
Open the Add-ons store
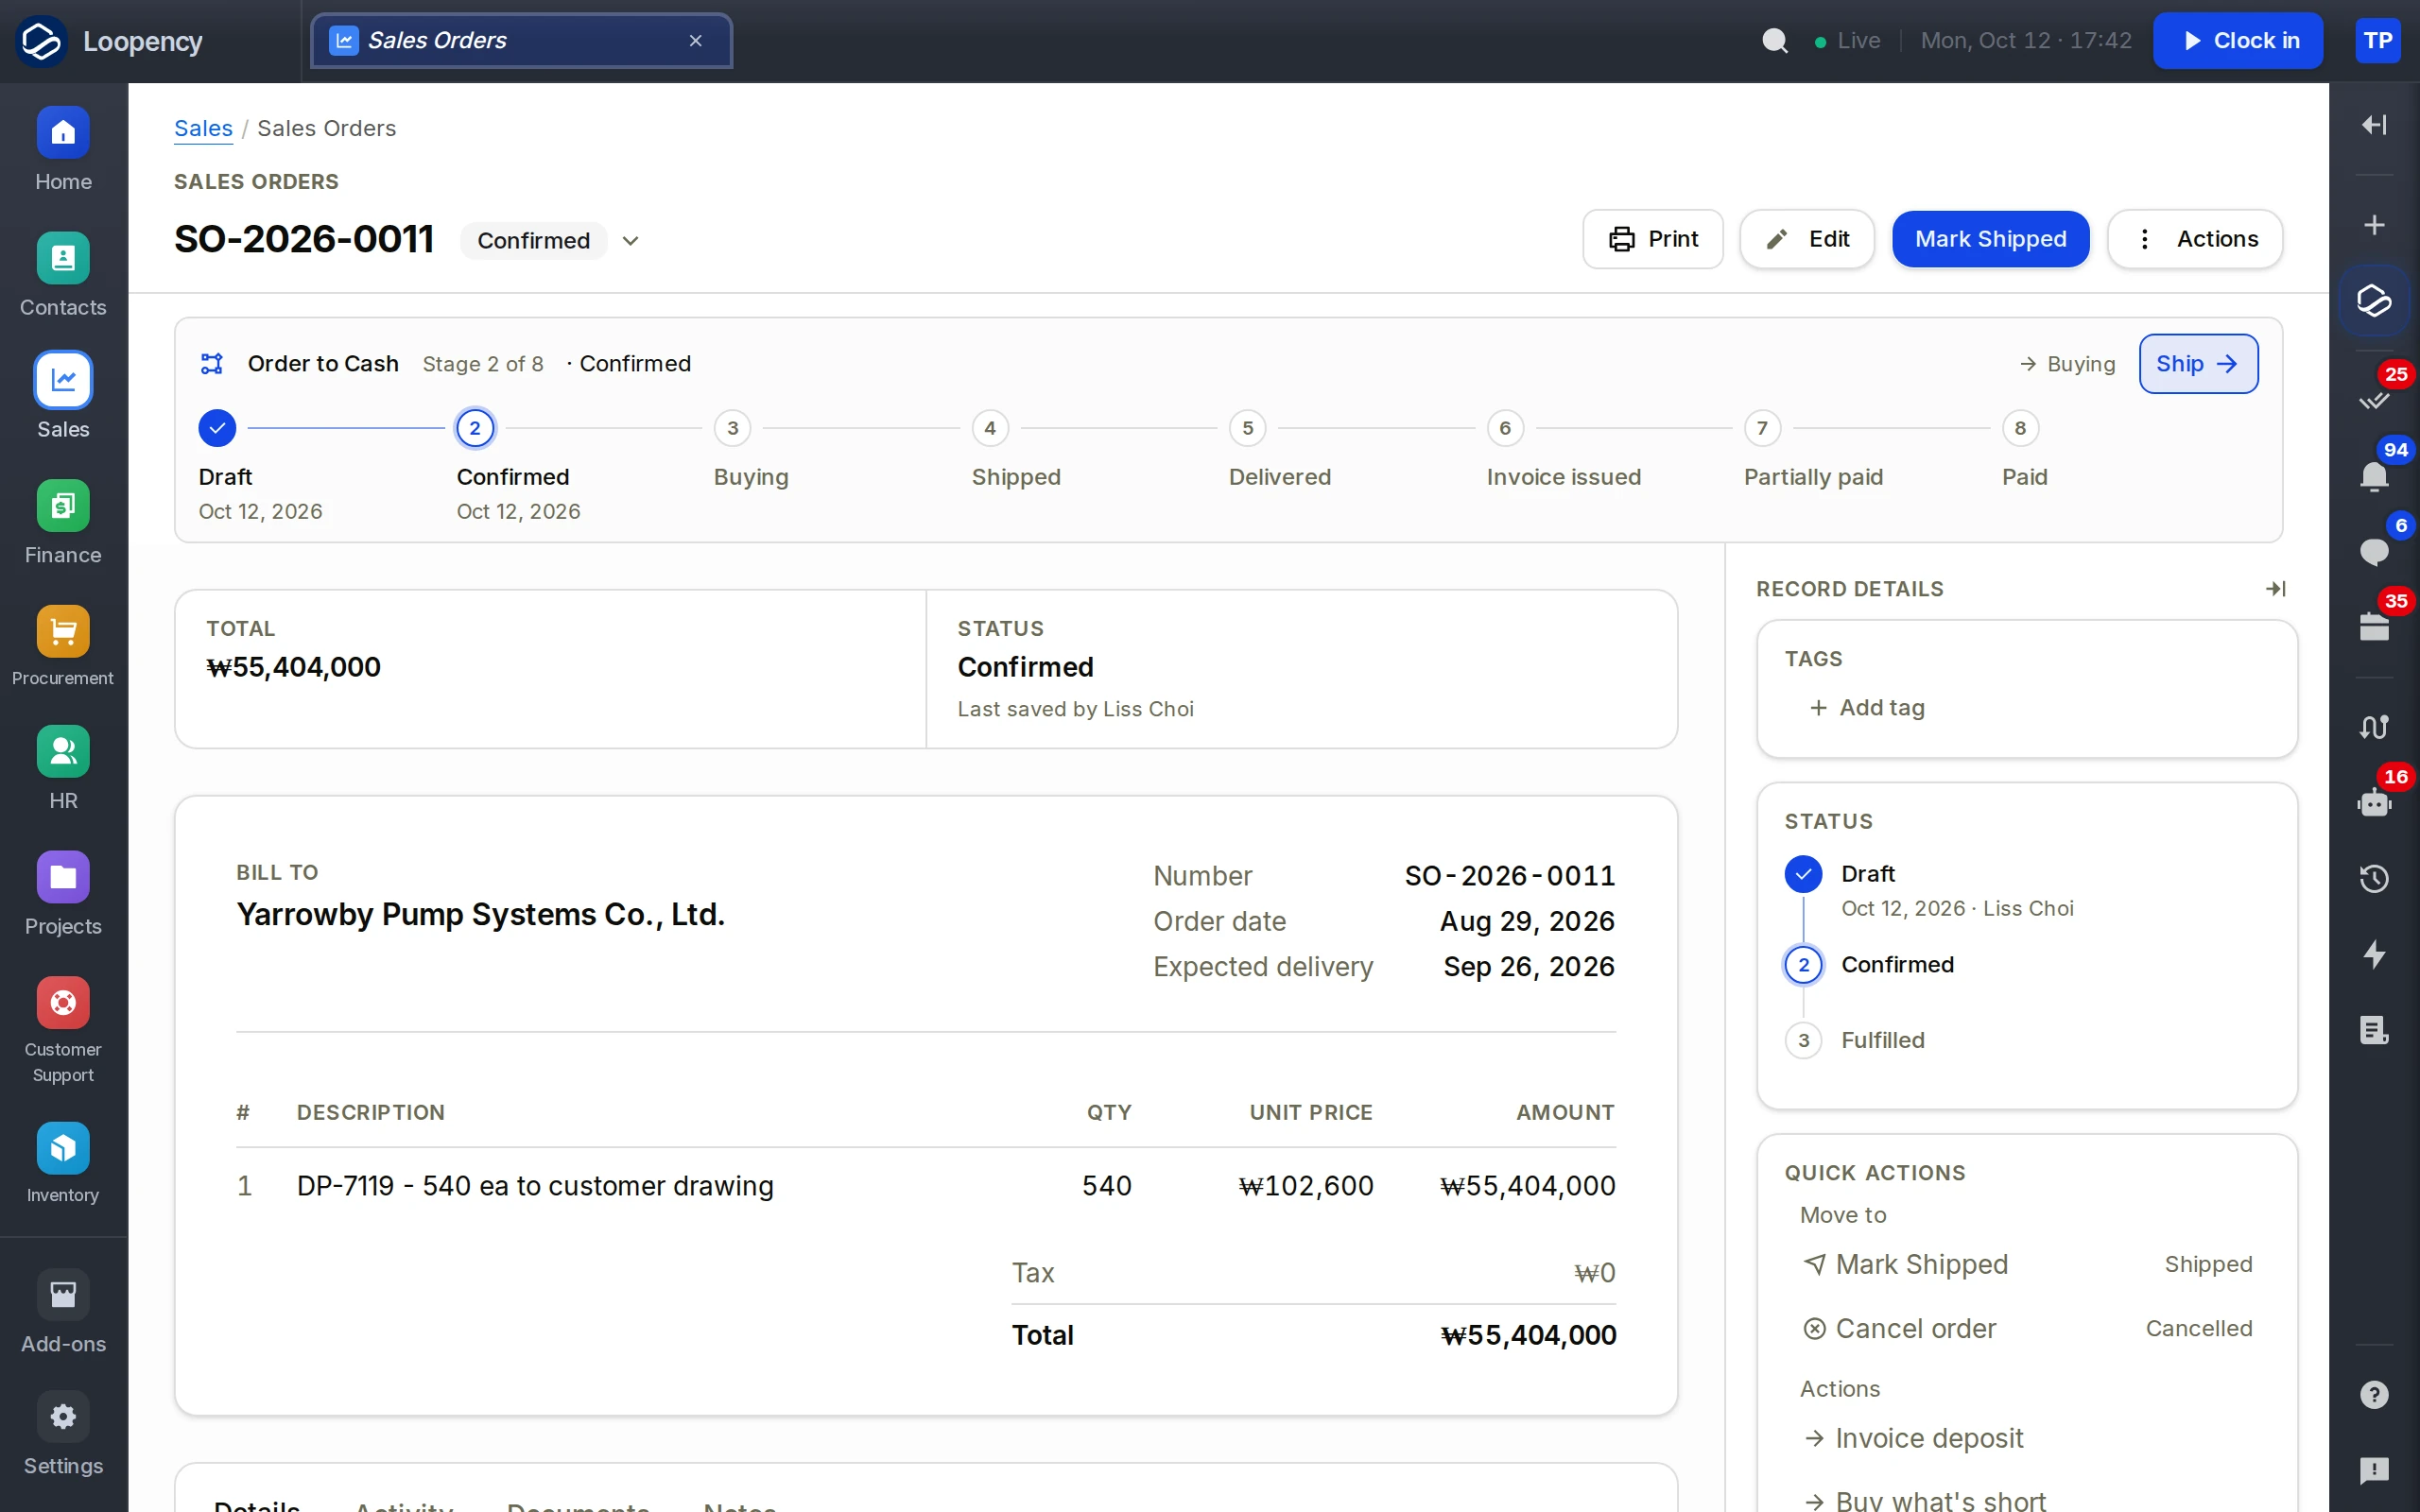coord(63,1313)
